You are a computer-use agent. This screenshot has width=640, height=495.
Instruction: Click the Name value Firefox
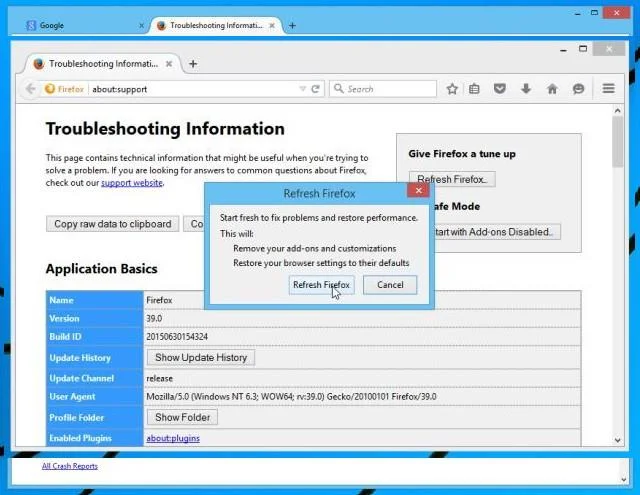coord(159,300)
